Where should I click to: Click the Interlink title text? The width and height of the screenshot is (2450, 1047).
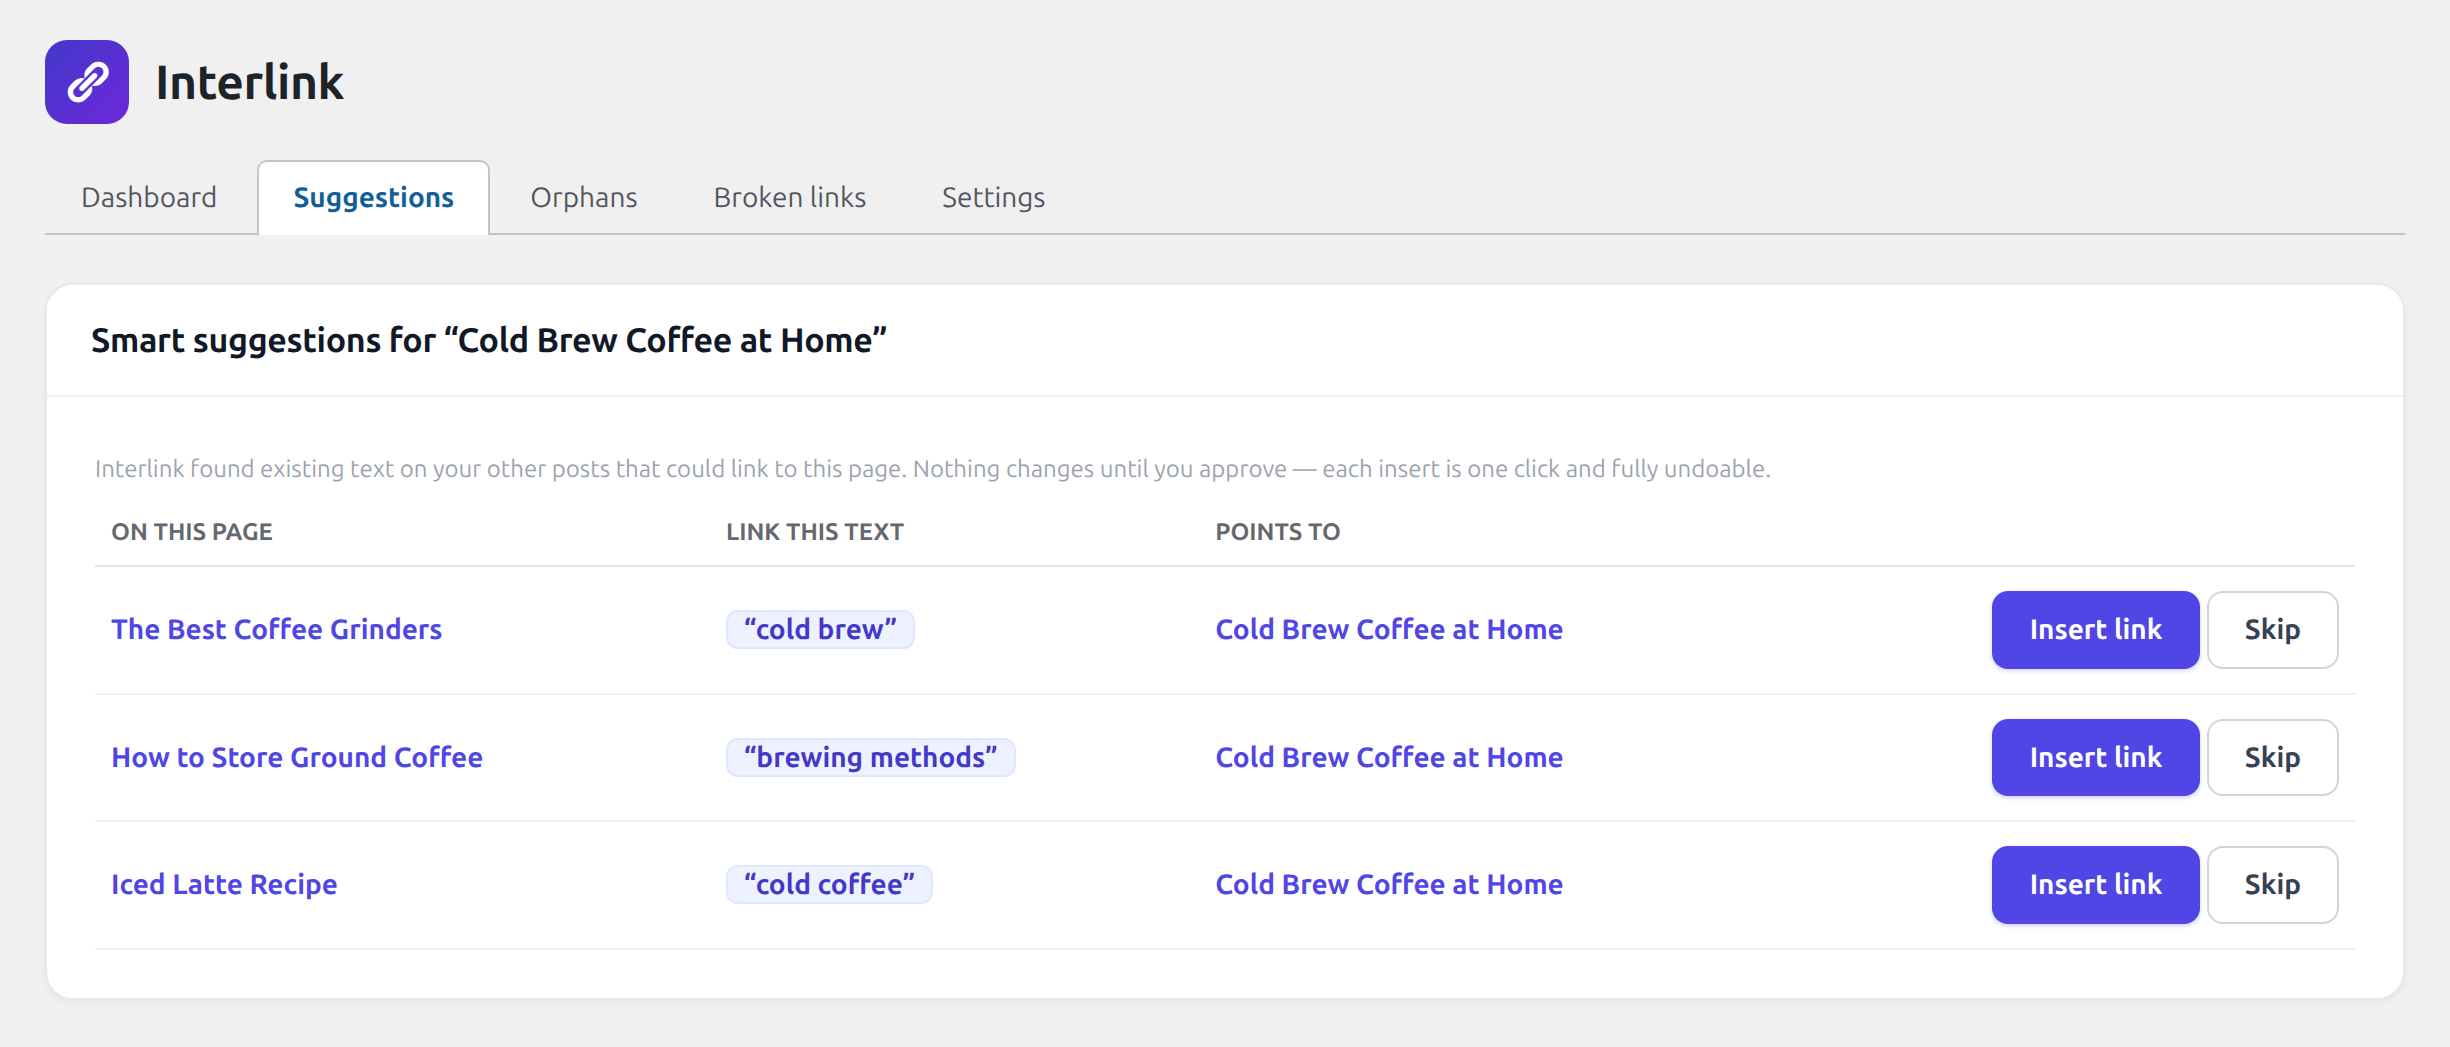click(x=249, y=82)
